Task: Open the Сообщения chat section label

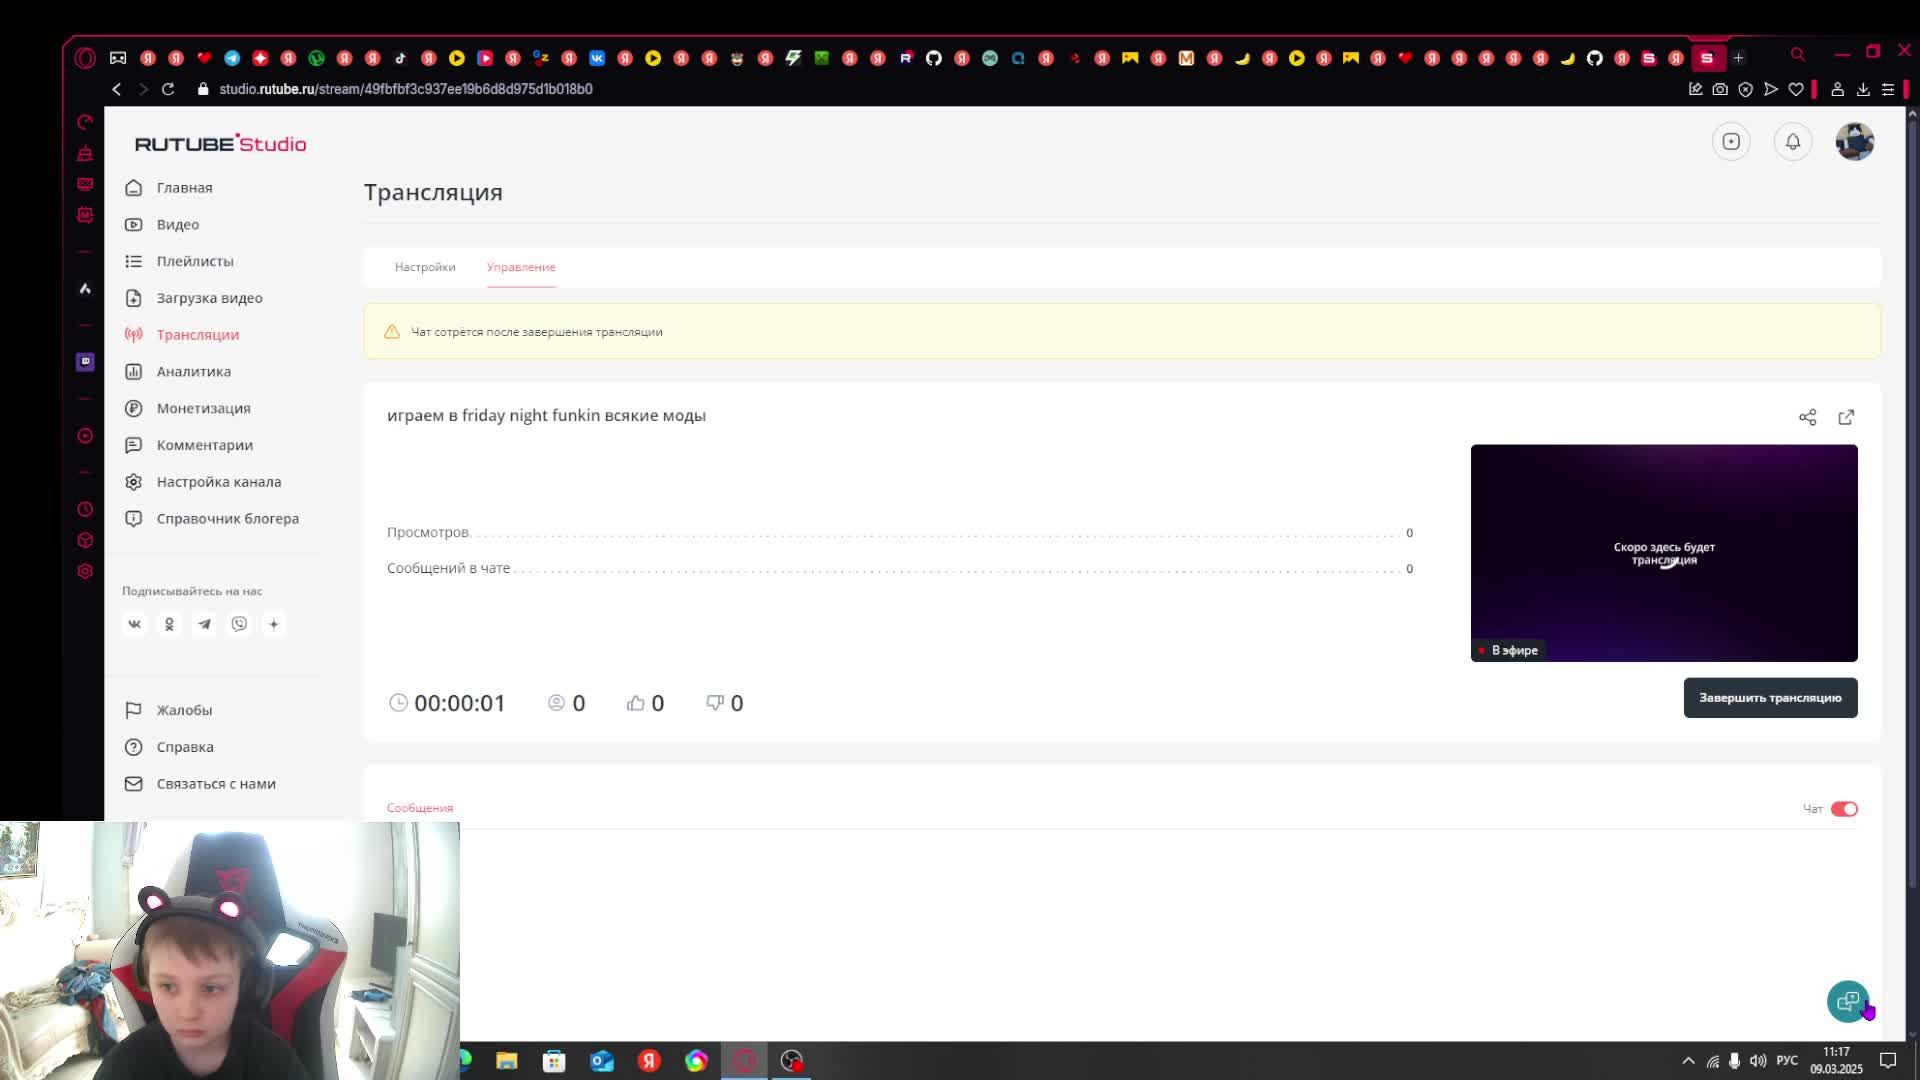Action: (x=420, y=808)
